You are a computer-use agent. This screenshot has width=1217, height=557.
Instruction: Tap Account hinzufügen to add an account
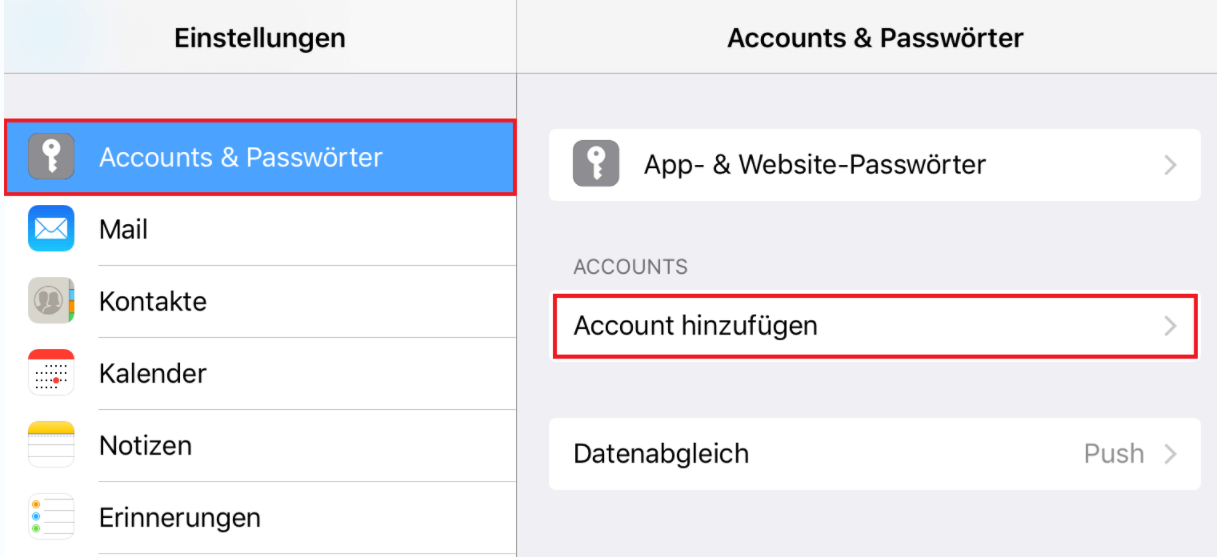click(695, 326)
